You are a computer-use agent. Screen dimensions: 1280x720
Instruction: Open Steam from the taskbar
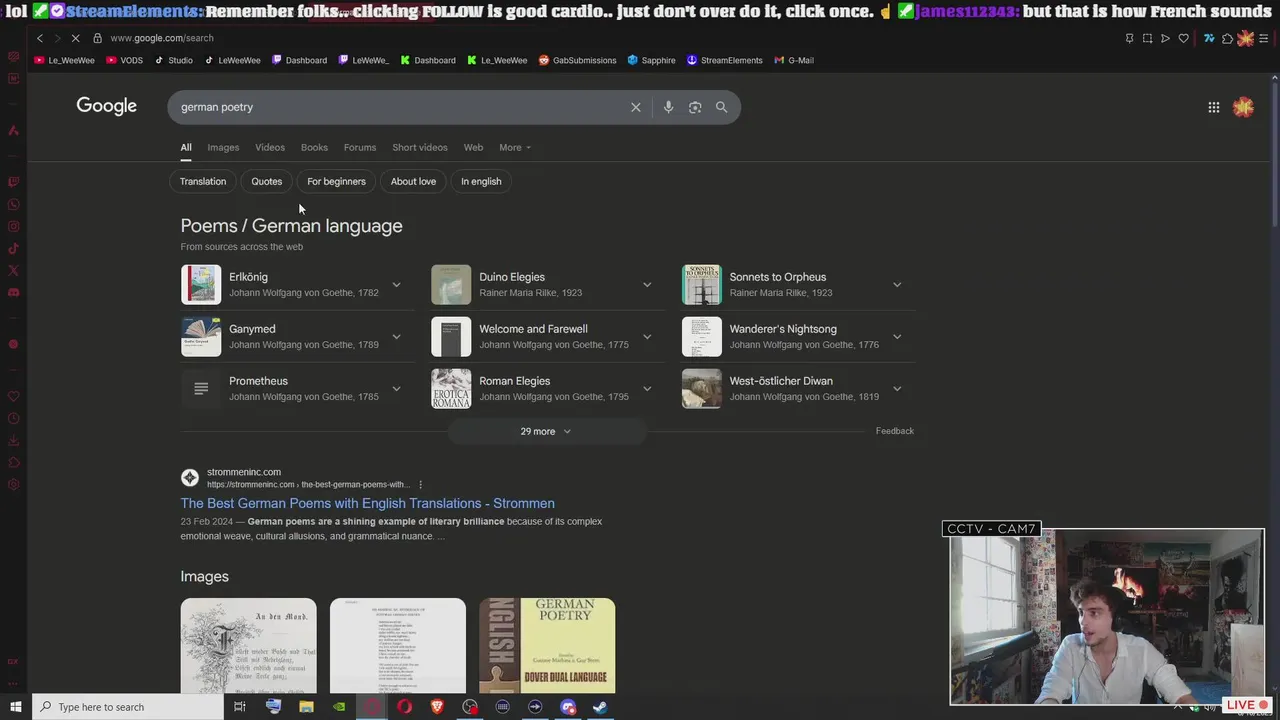600,707
